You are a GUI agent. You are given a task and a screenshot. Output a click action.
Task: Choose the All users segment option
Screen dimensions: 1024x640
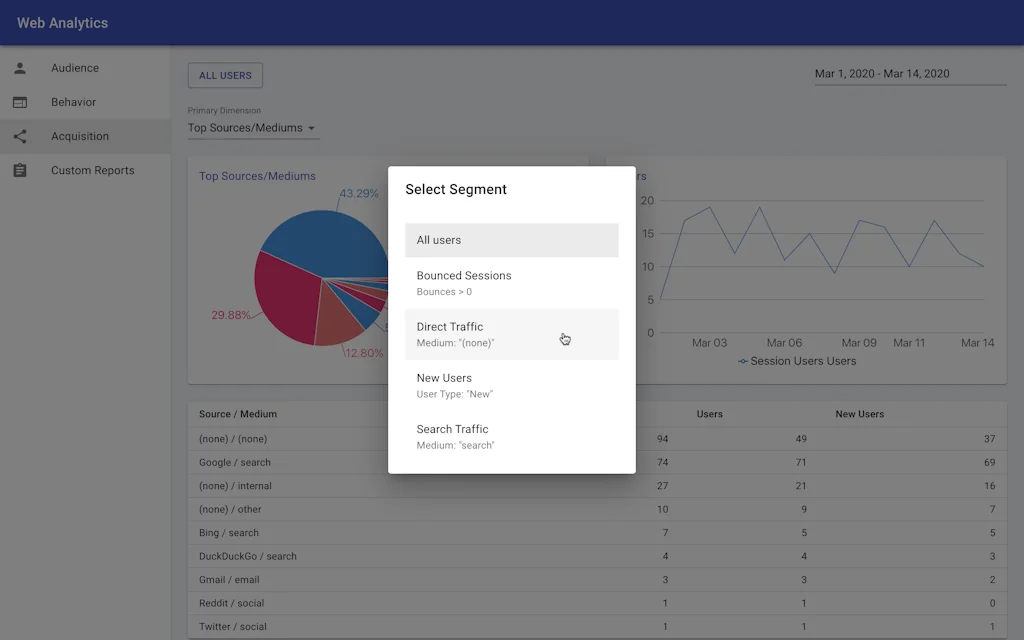pyautogui.click(x=511, y=240)
